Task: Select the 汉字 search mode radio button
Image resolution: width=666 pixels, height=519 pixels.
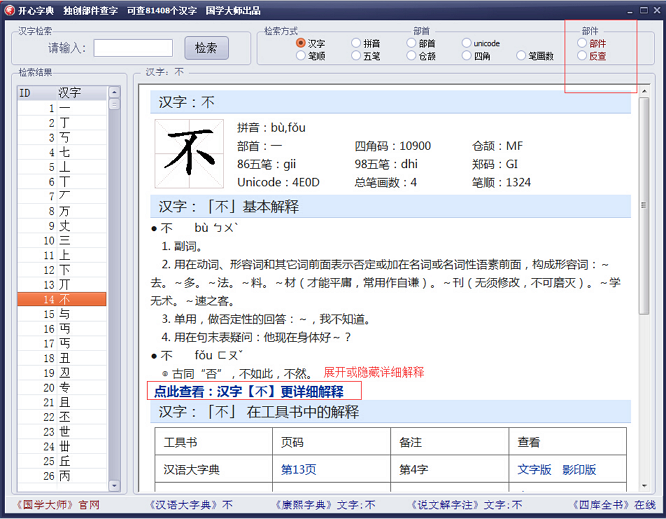Action: click(x=301, y=43)
